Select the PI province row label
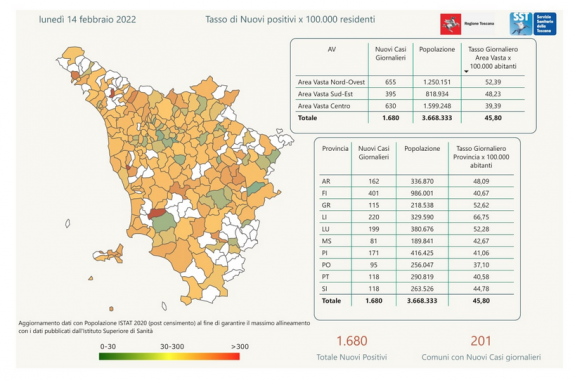 point(324,253)
